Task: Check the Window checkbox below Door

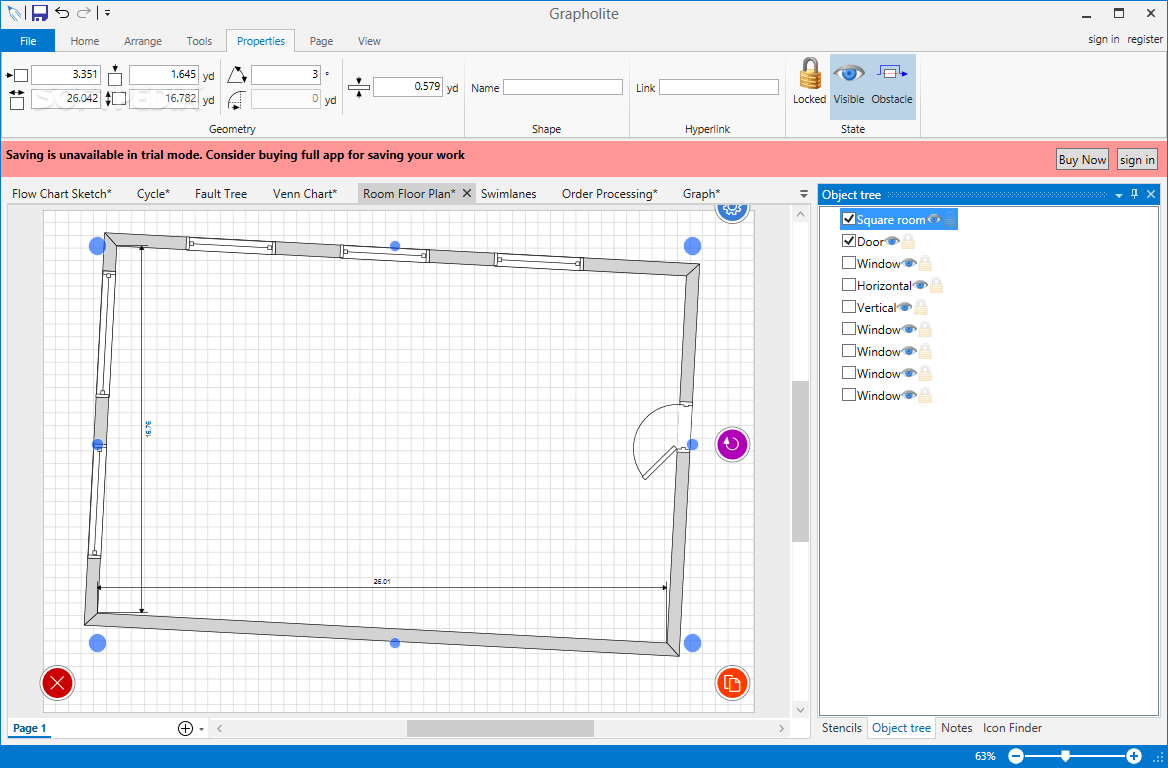Action: (x=848, y=262)
